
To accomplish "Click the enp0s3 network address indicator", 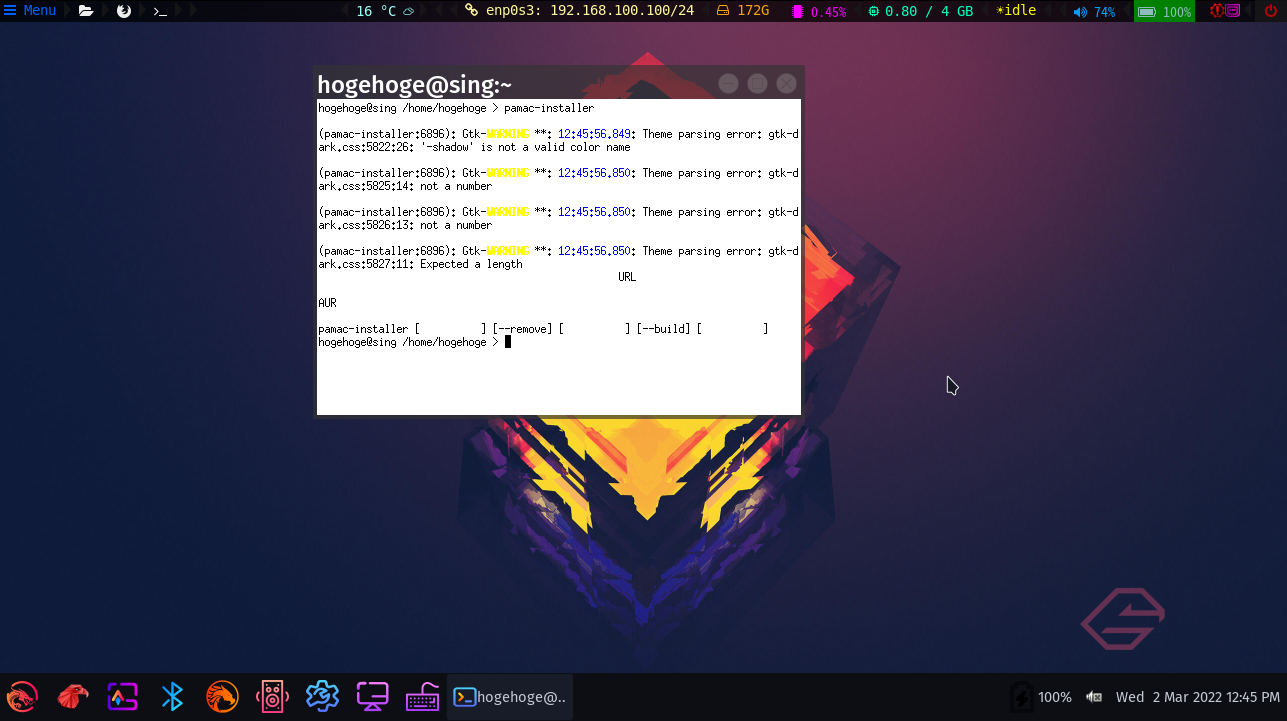I will coord(579,11).
